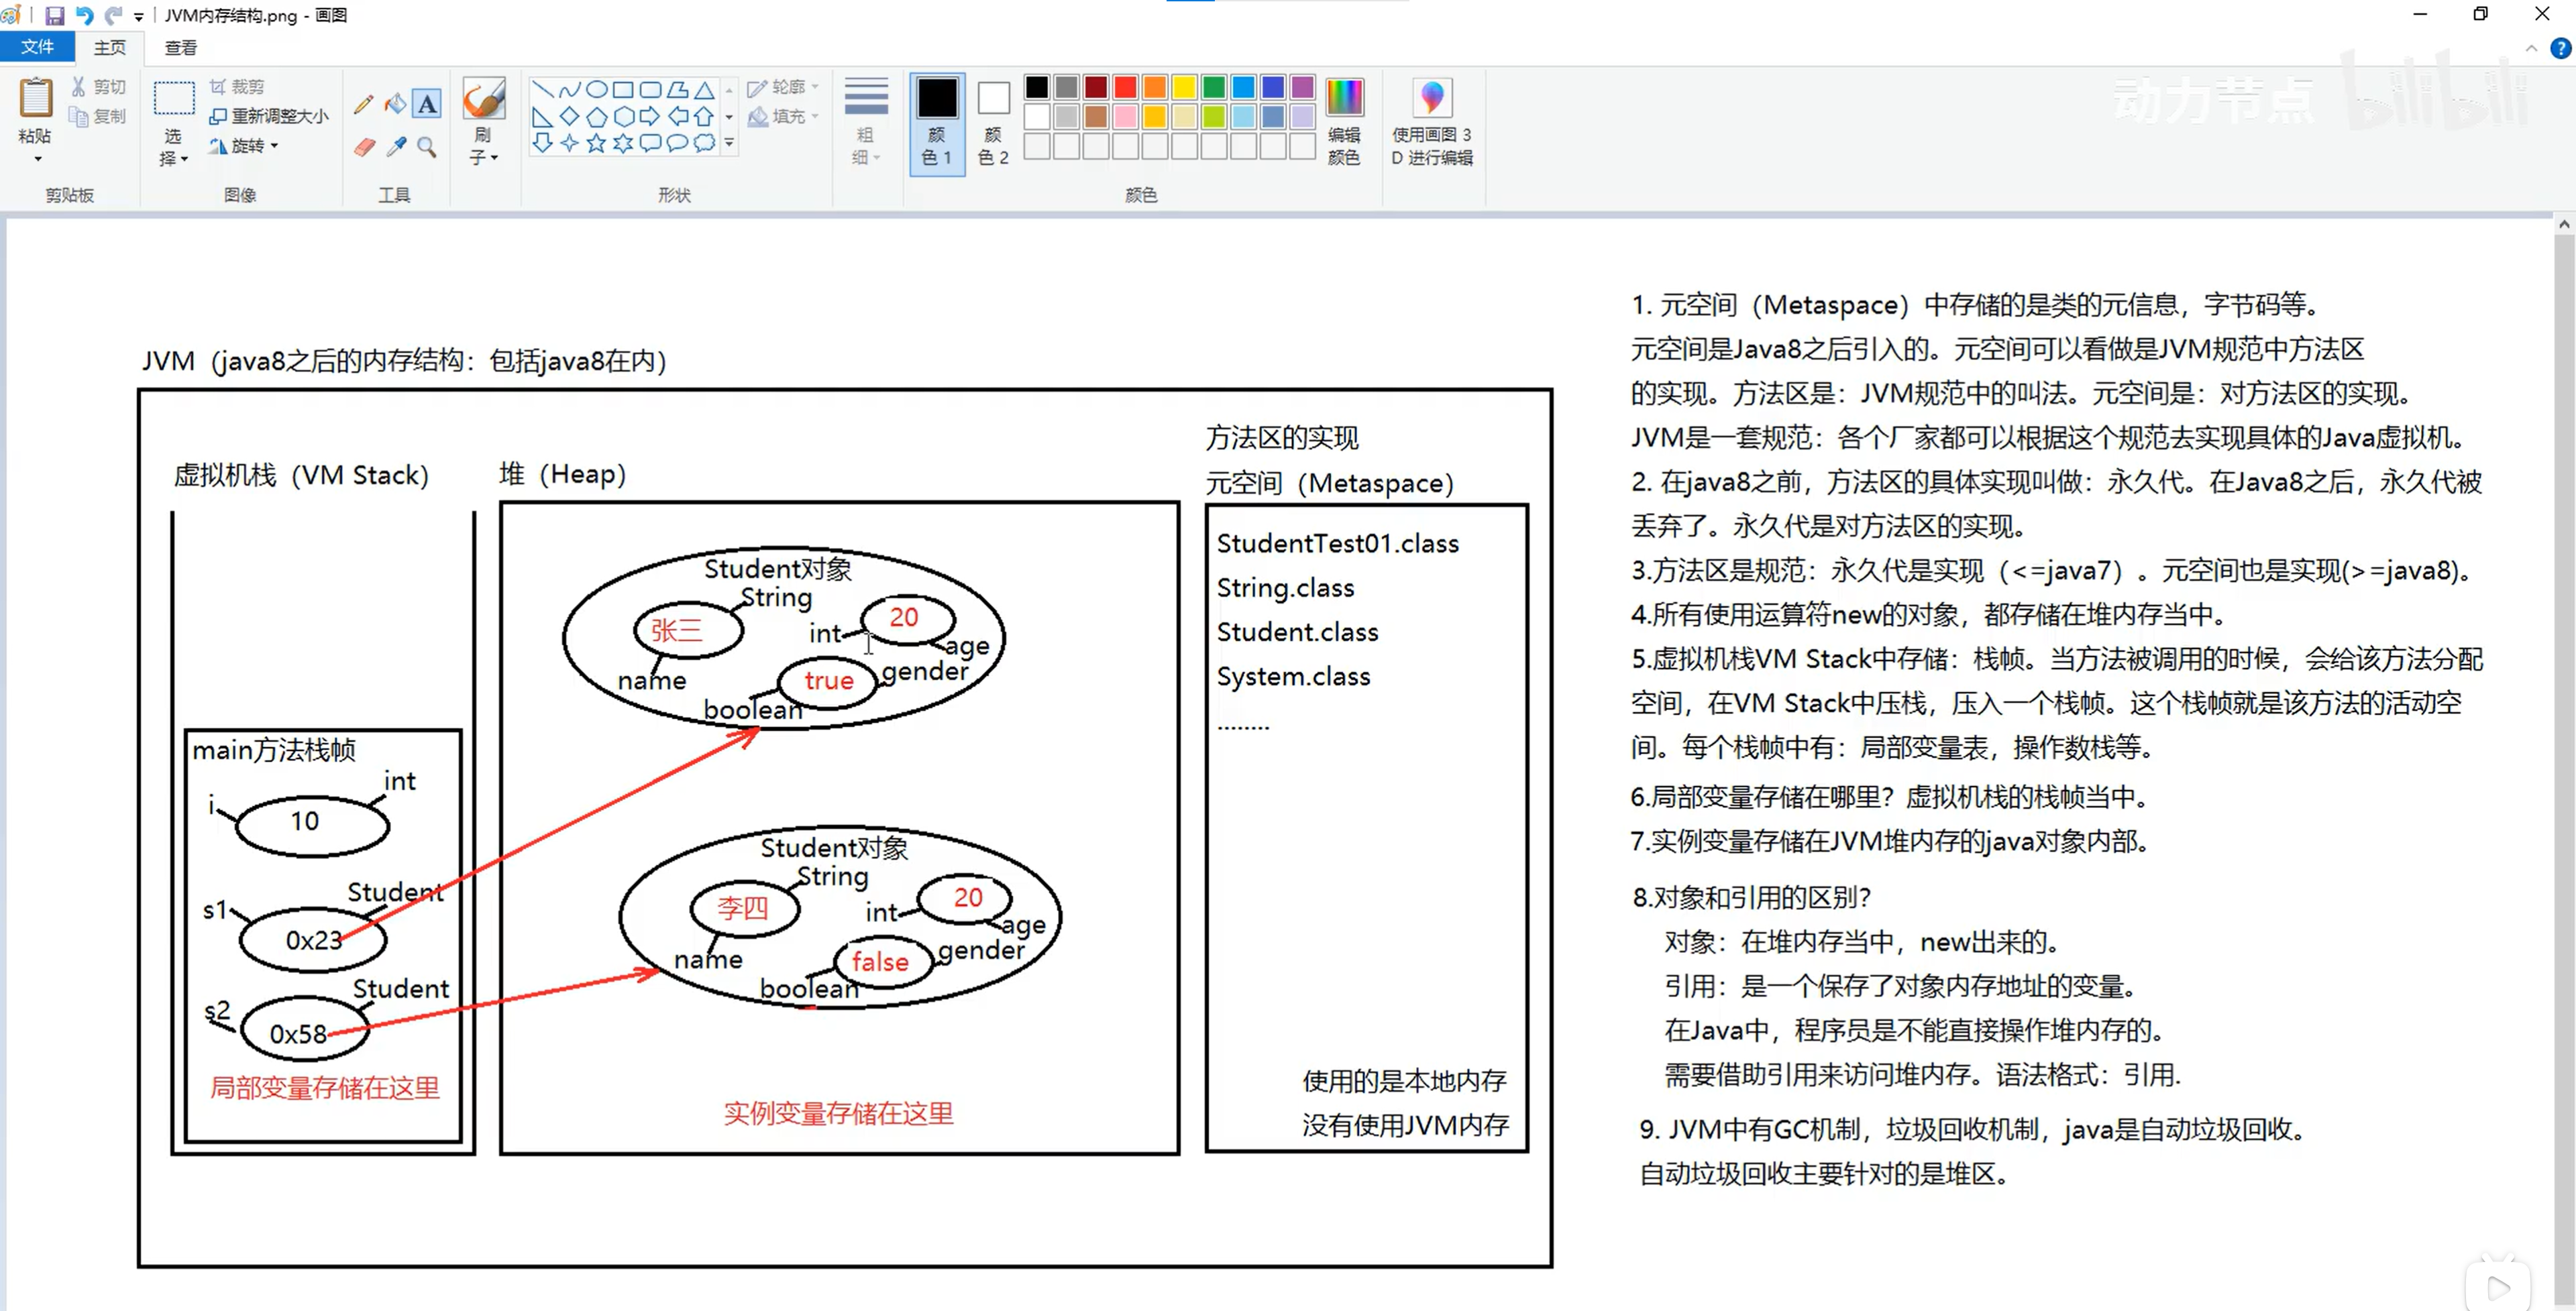Save the file via quick access icon
This screenshot has width=2576, height=1311.
[55, 15]
